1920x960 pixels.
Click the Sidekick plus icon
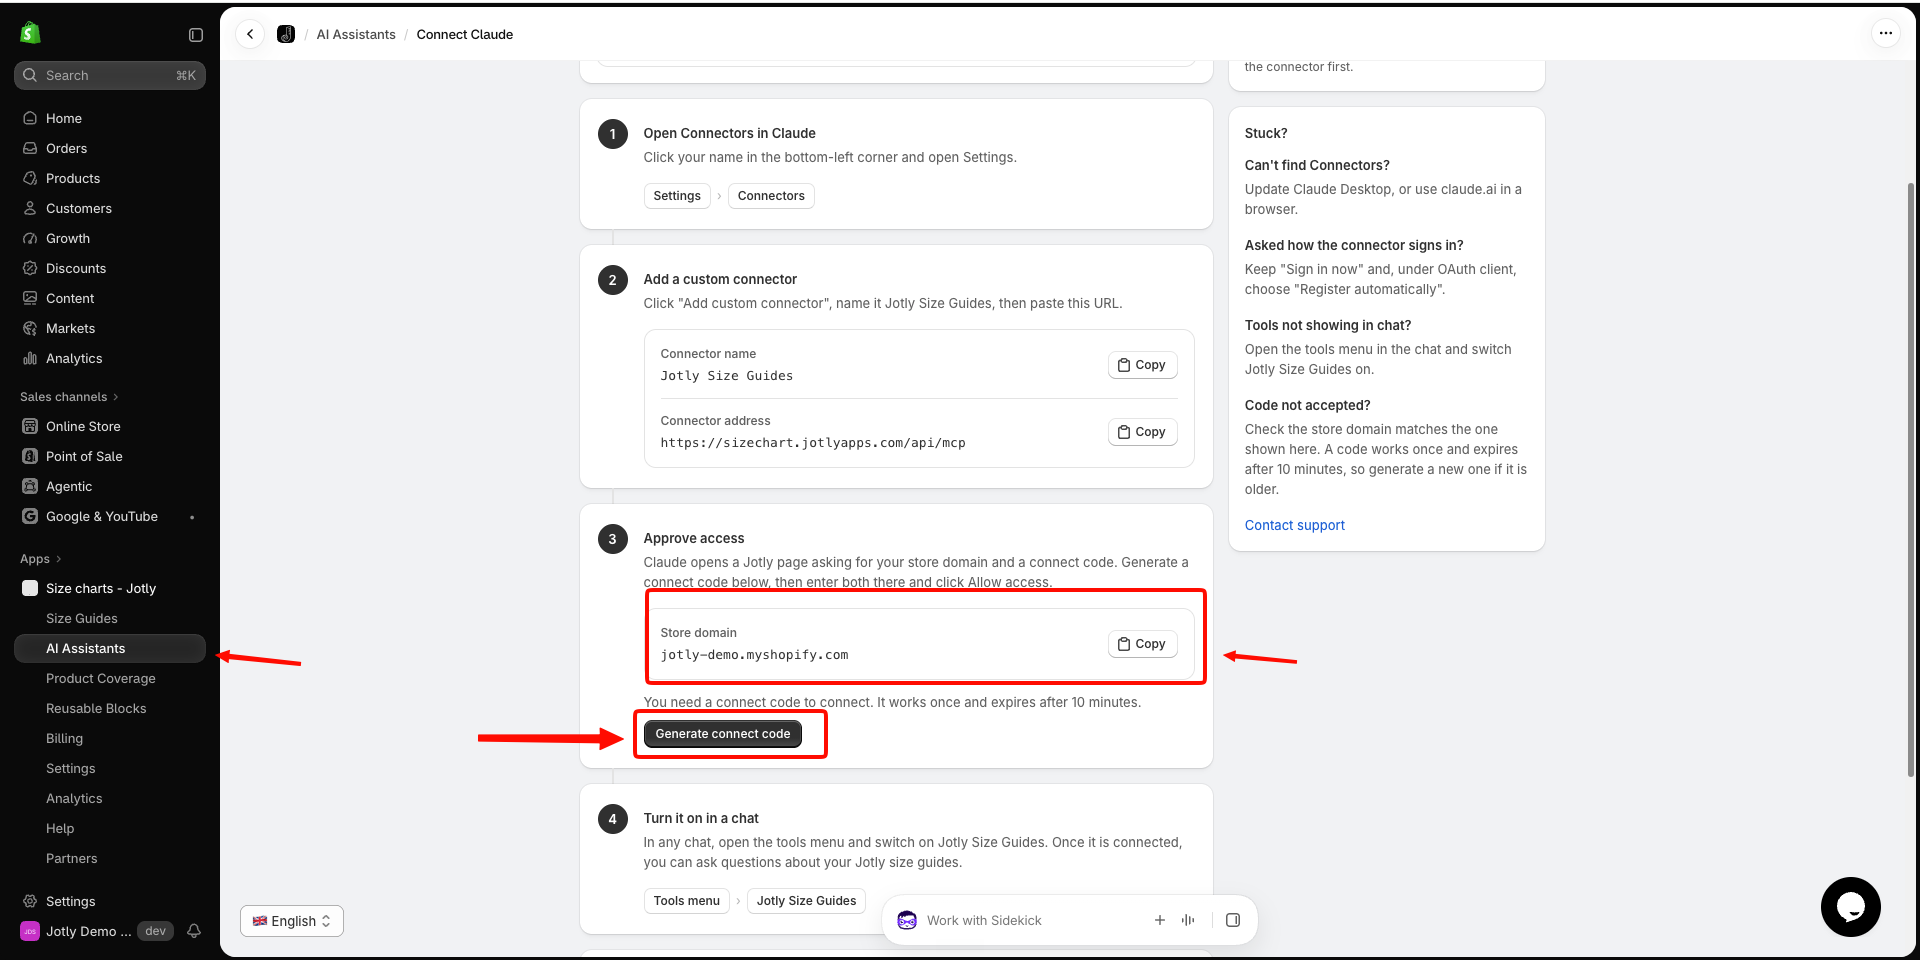1160,920
